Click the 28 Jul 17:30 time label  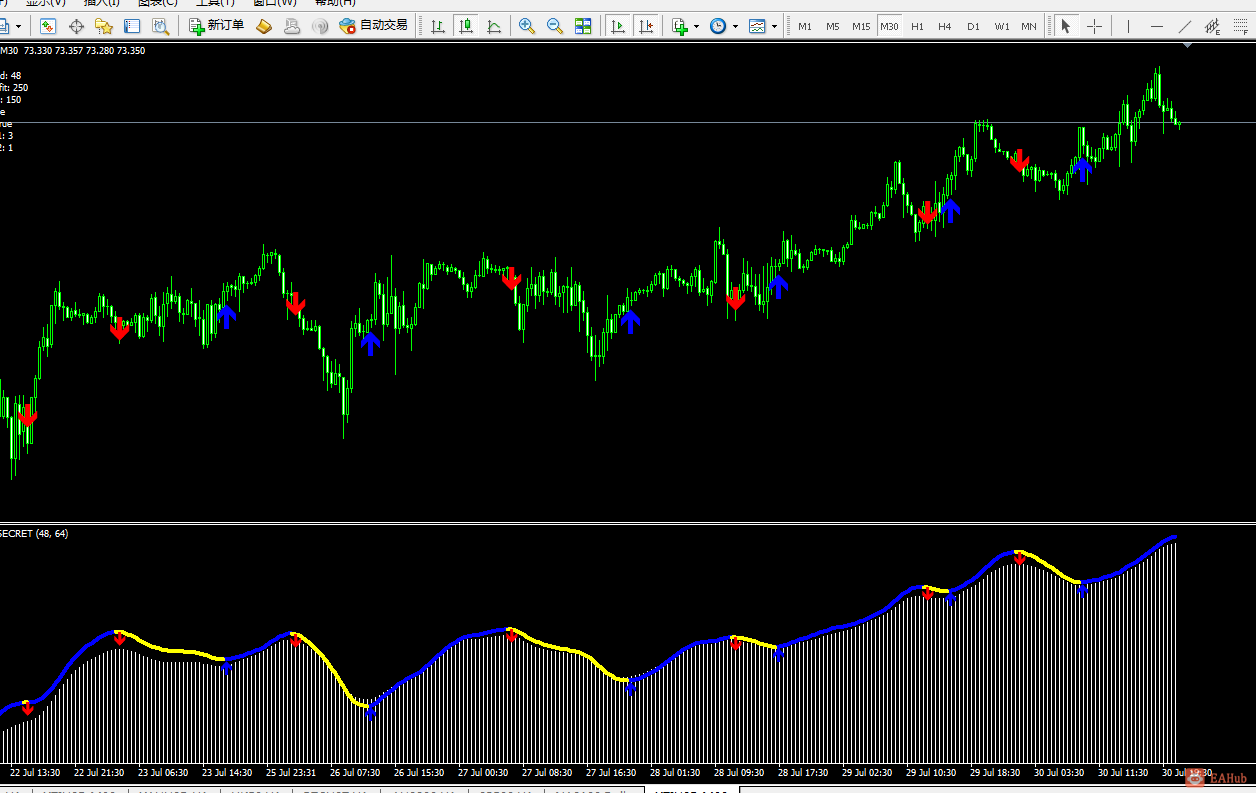click(803, 773)
